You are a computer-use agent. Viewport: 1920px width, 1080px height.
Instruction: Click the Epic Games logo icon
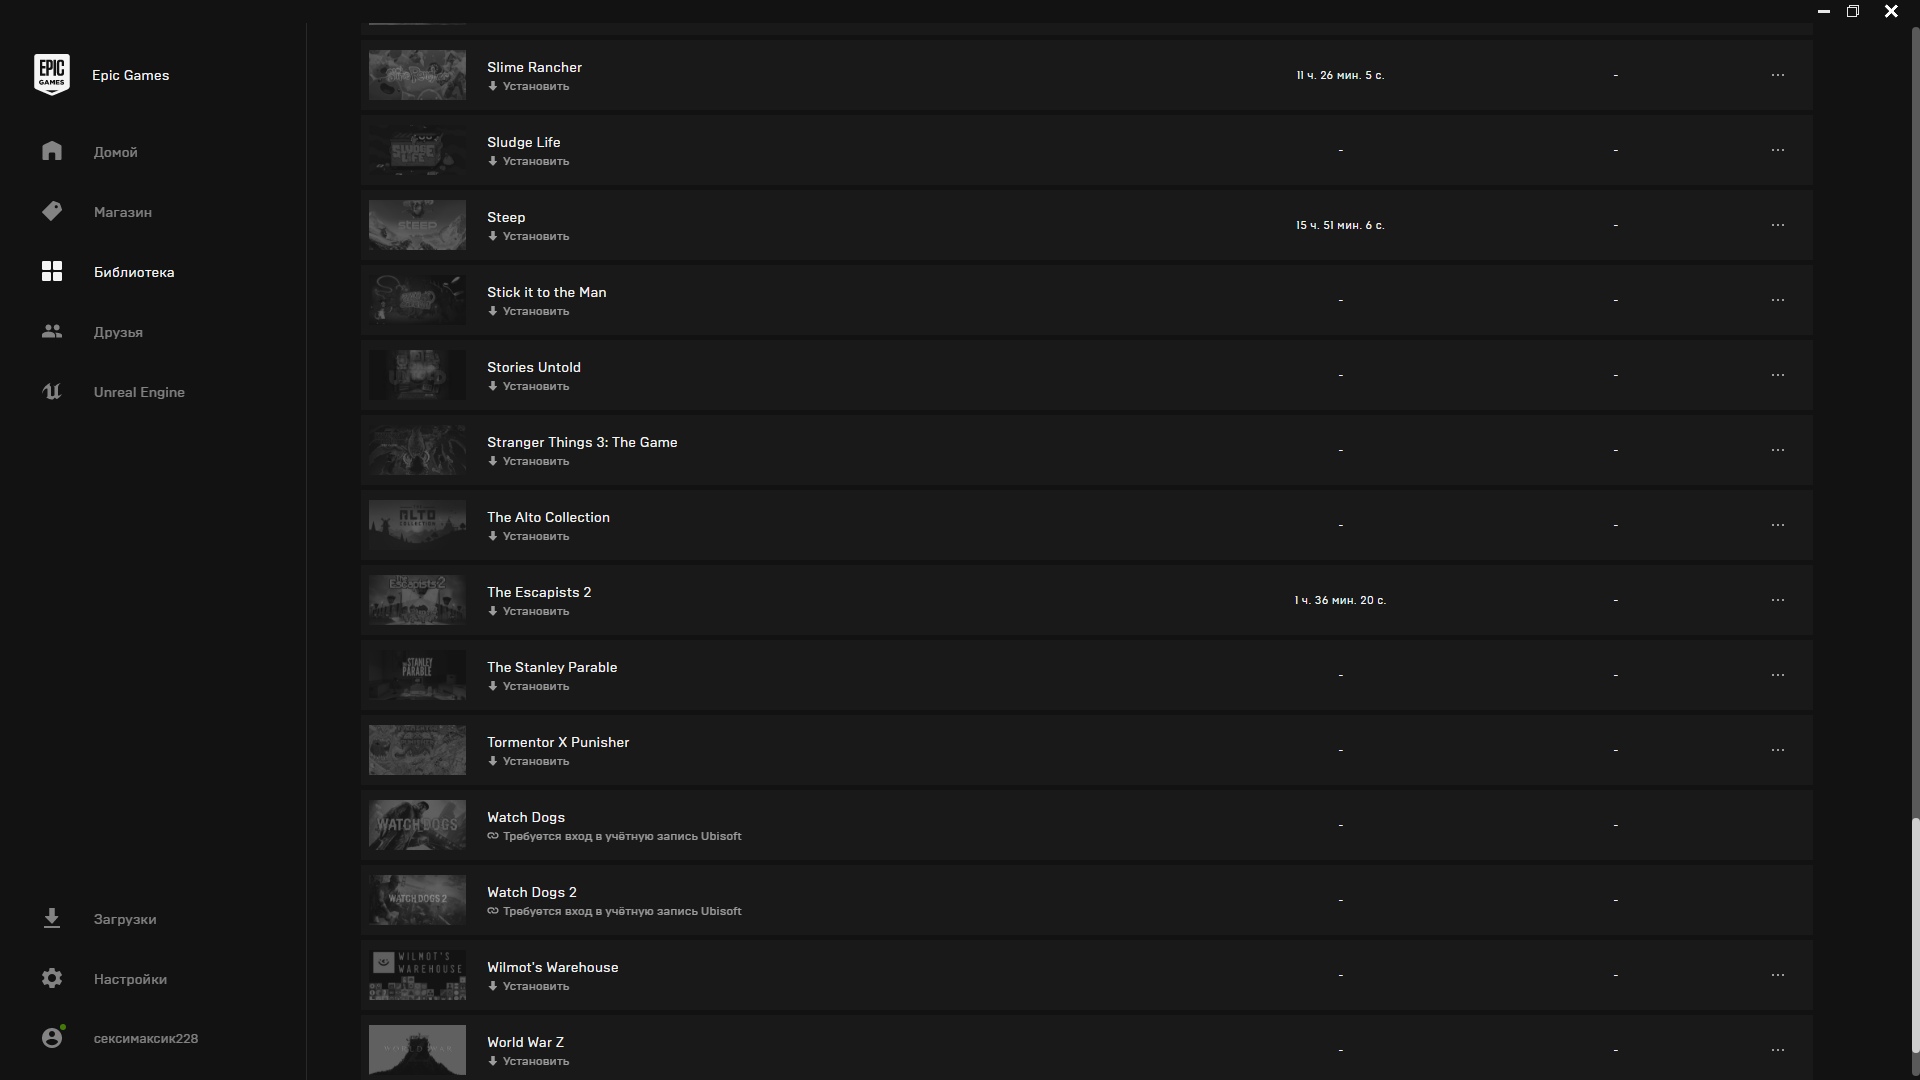(52, 75)
